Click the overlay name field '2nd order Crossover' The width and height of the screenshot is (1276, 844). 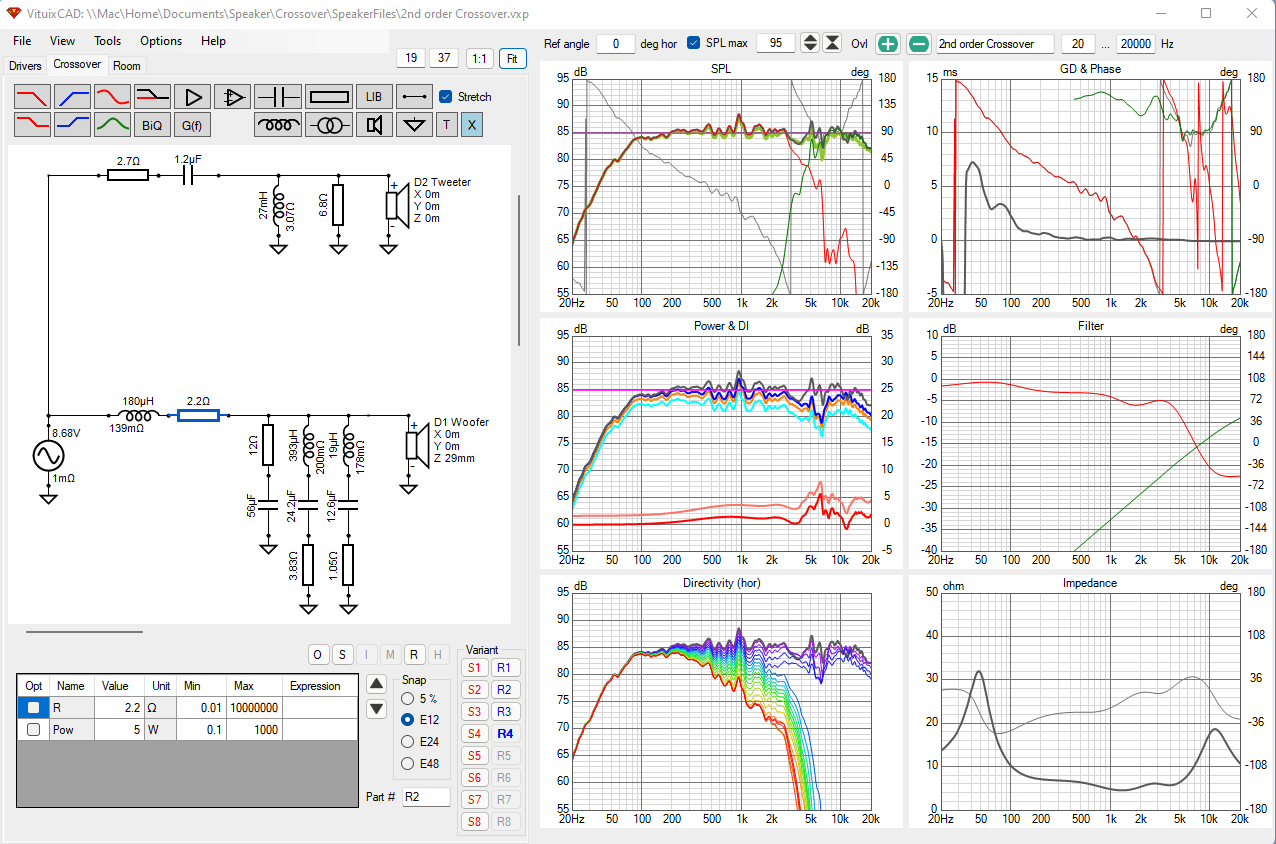[x=995, y=44]
